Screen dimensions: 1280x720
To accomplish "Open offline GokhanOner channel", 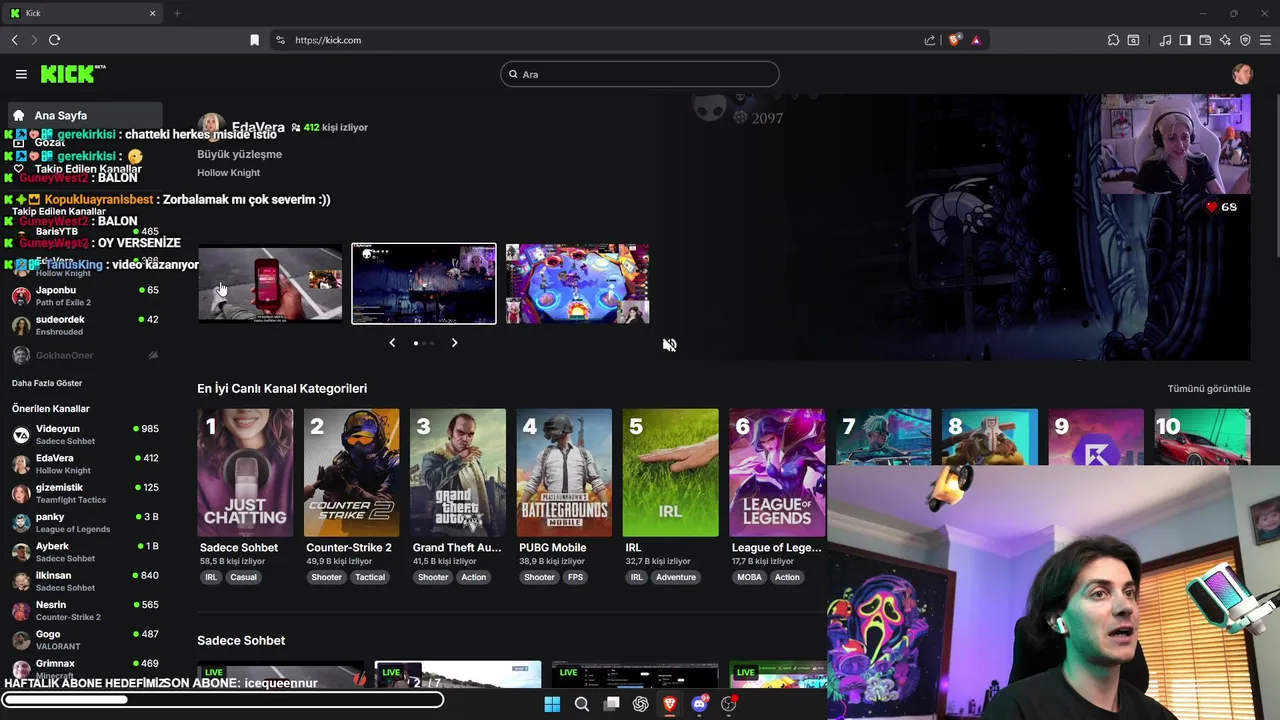I will coord(84,355).
